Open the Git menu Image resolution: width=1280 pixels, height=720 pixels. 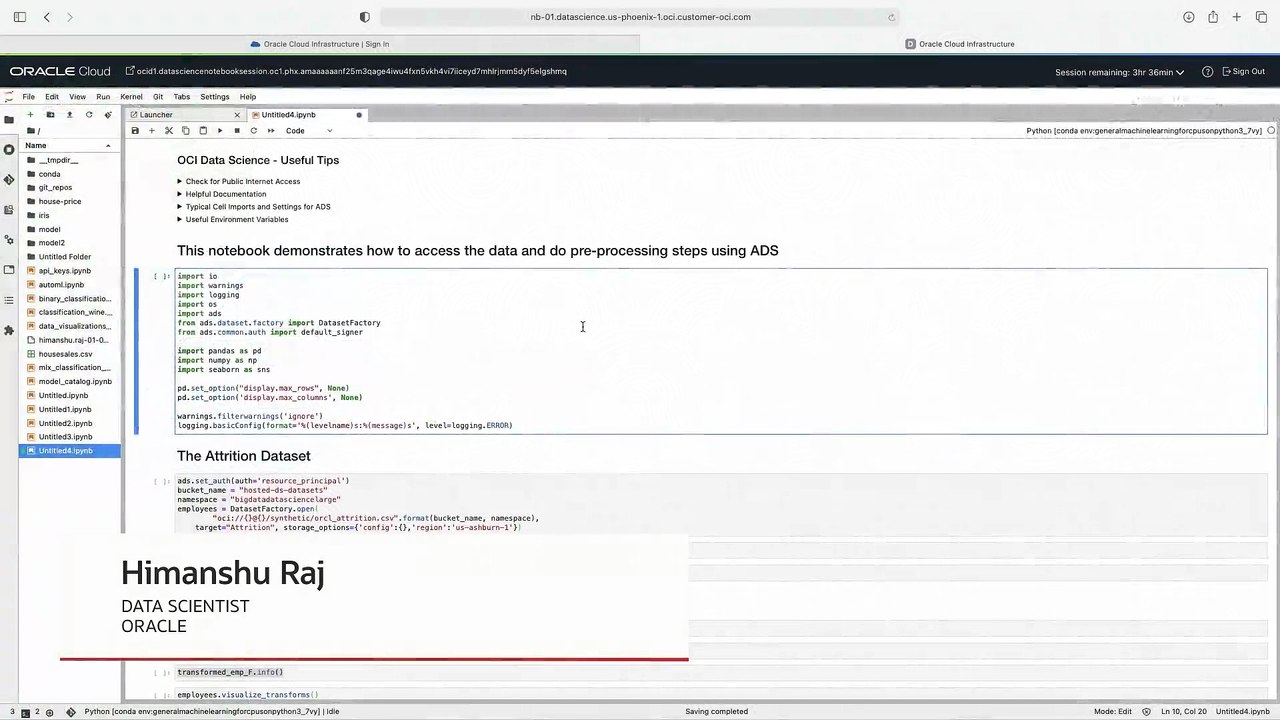tap(158, 97)
